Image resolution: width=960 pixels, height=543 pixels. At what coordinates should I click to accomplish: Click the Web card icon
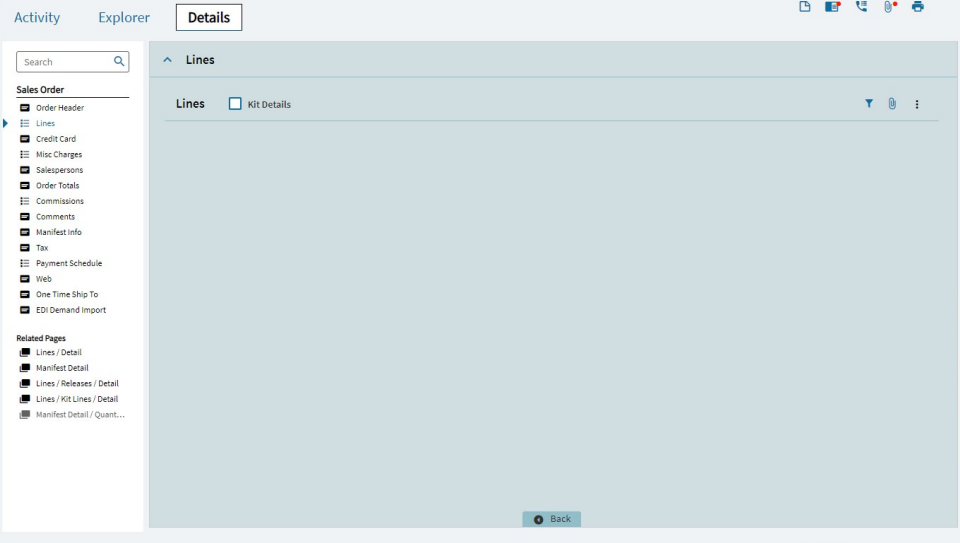(x=24, y=279)
